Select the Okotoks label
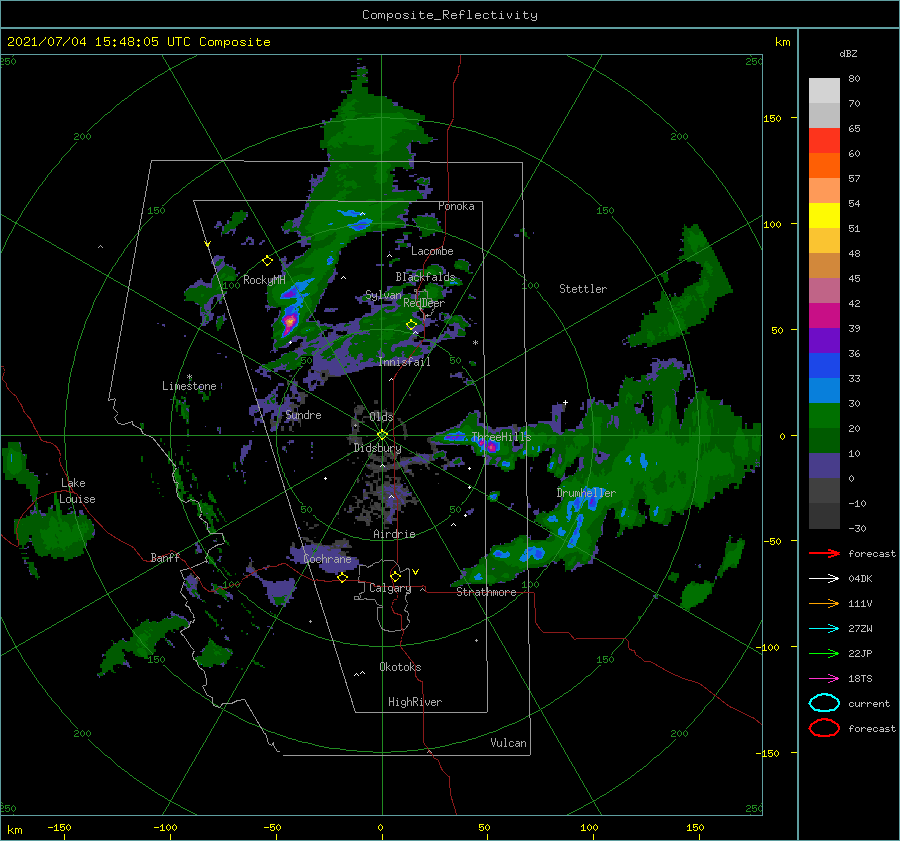The height and width of the screenshot is (841, 900). [400, 667]
